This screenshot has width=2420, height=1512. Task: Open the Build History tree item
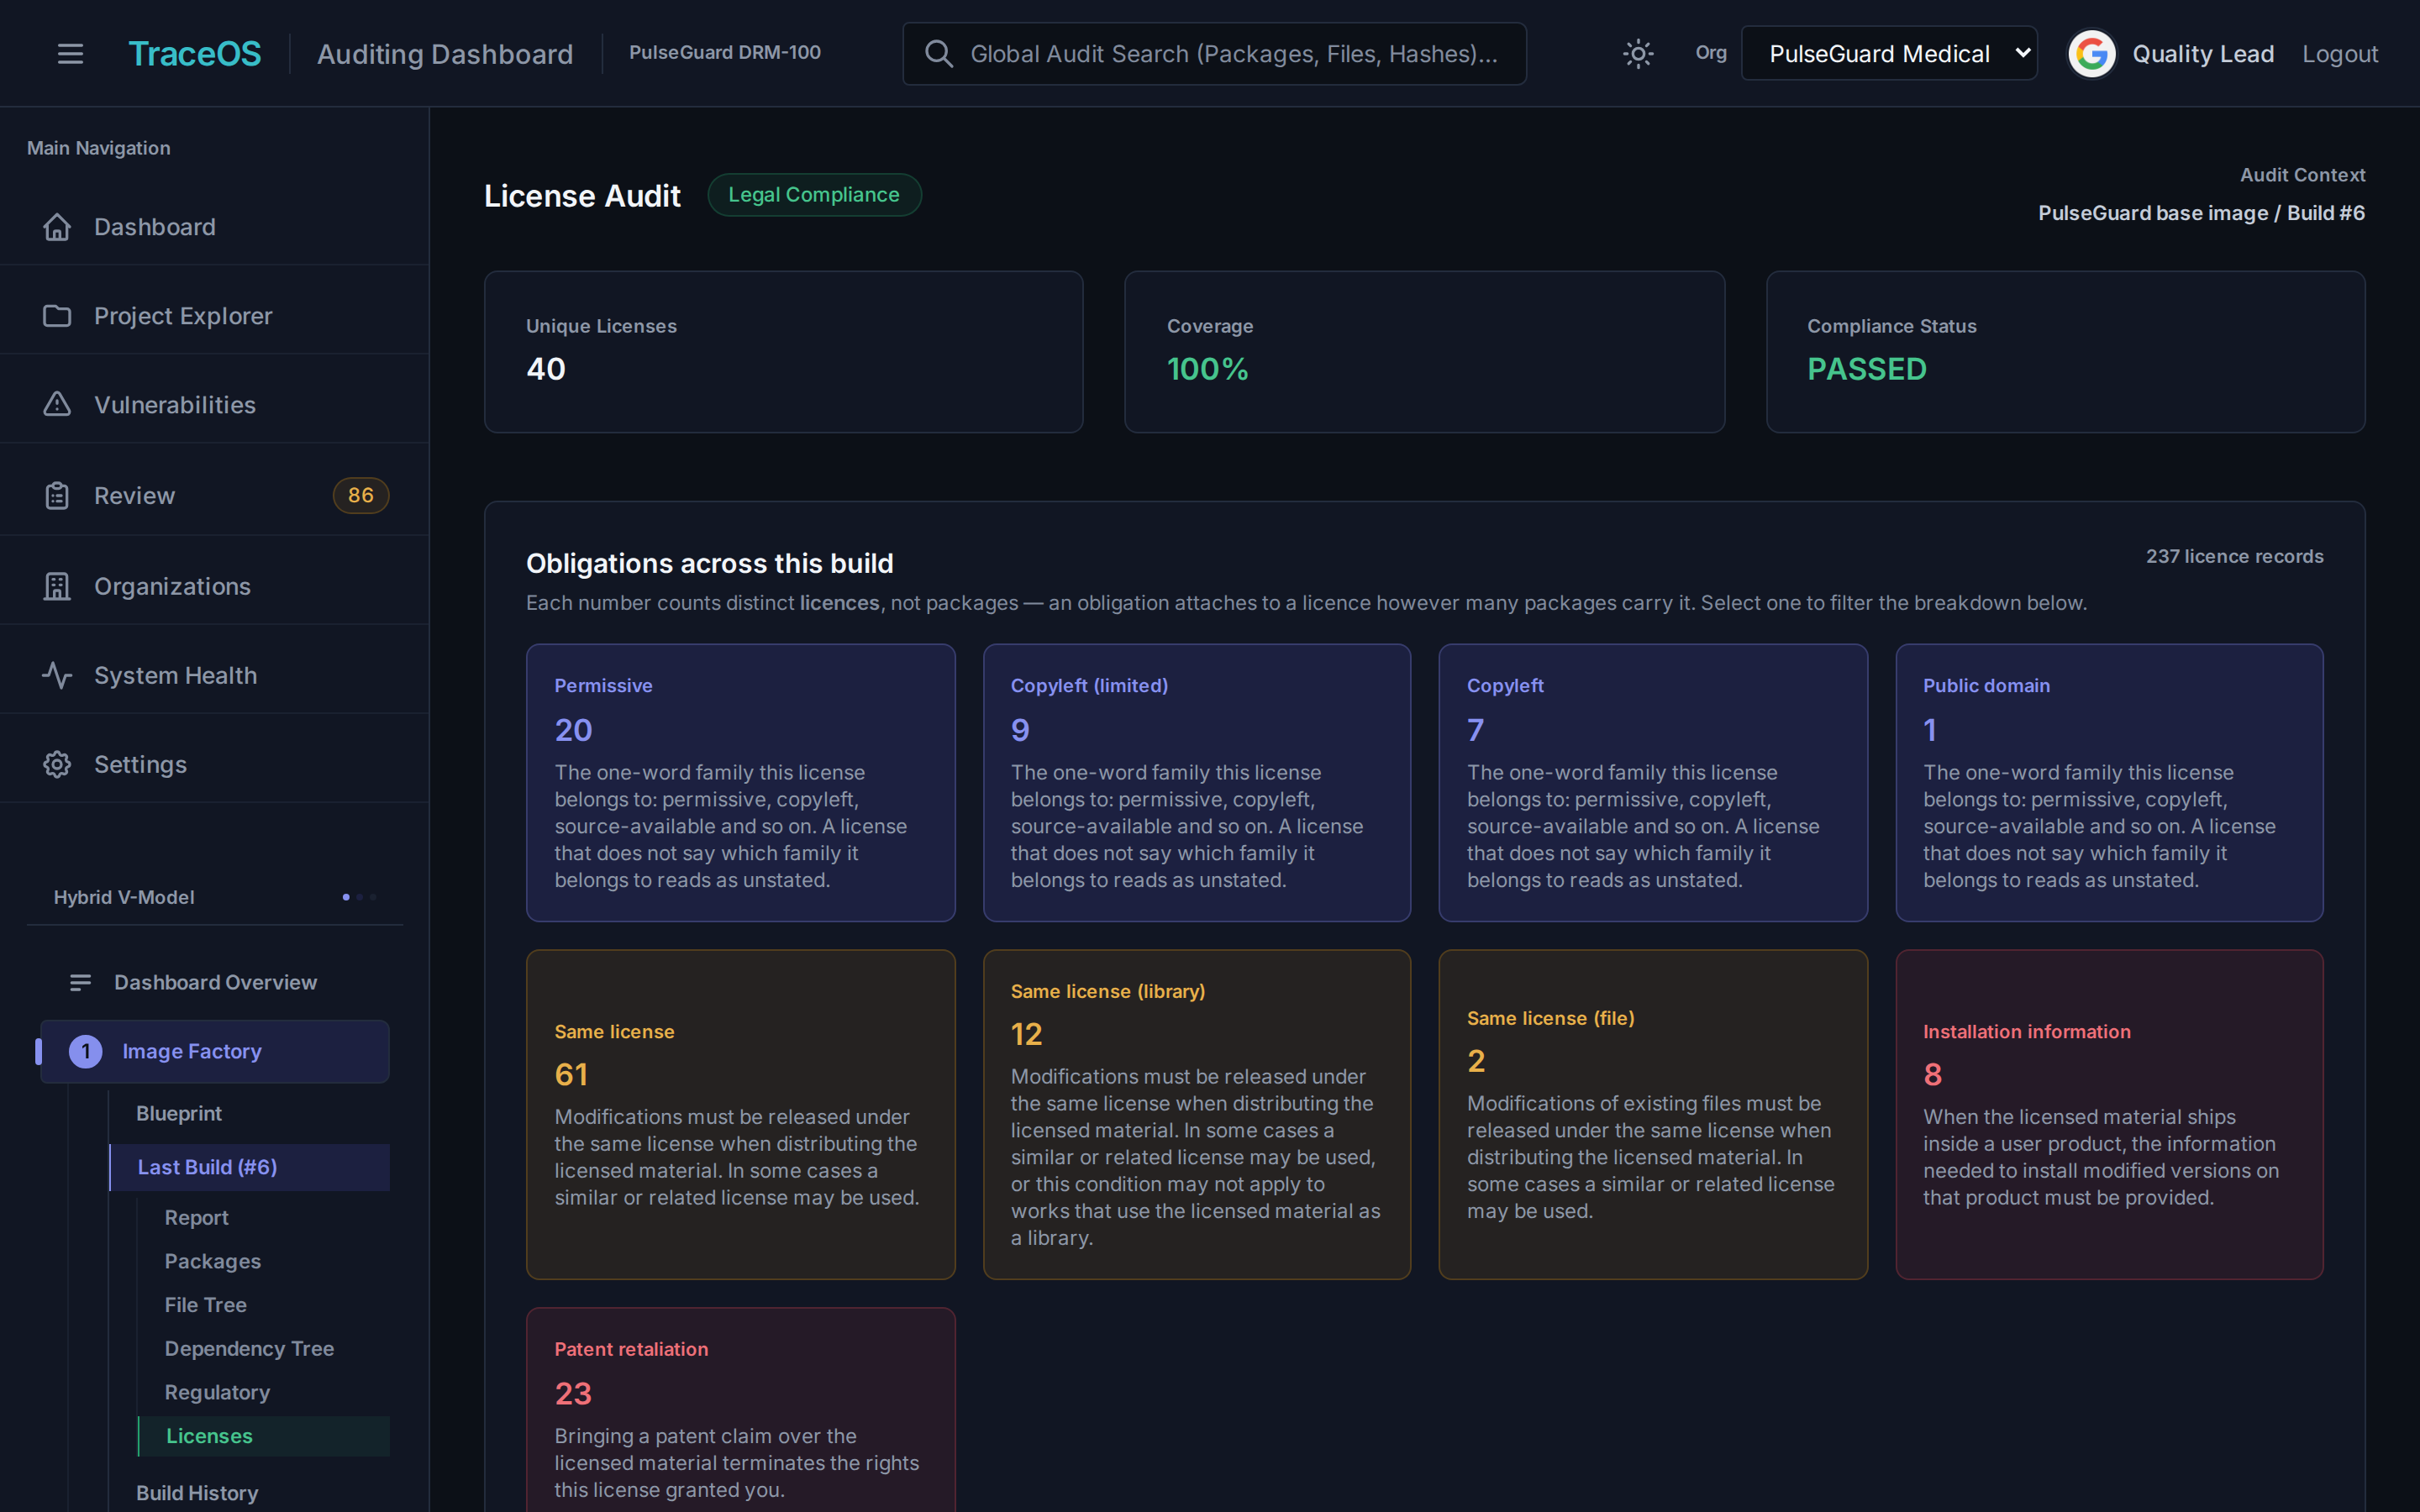pyautogui.click(x=249, y=1493)
